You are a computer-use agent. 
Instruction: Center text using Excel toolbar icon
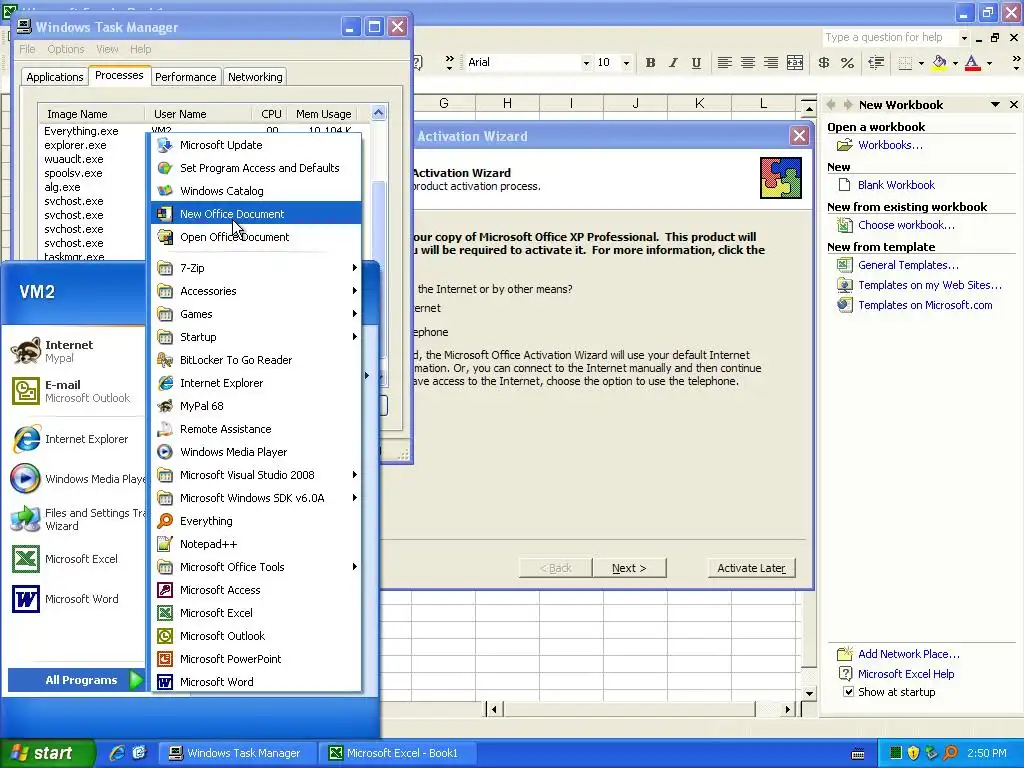pyautogui.click(x=748, y=63)
